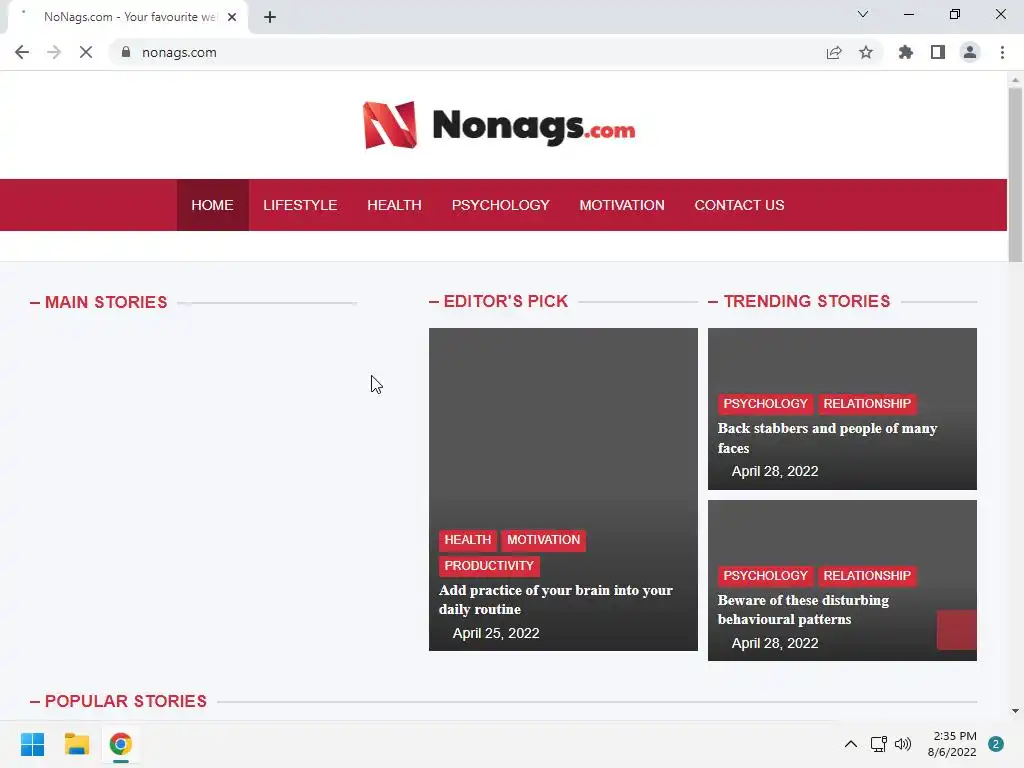Open File Explorer from the taskbar

coord(76,744)
